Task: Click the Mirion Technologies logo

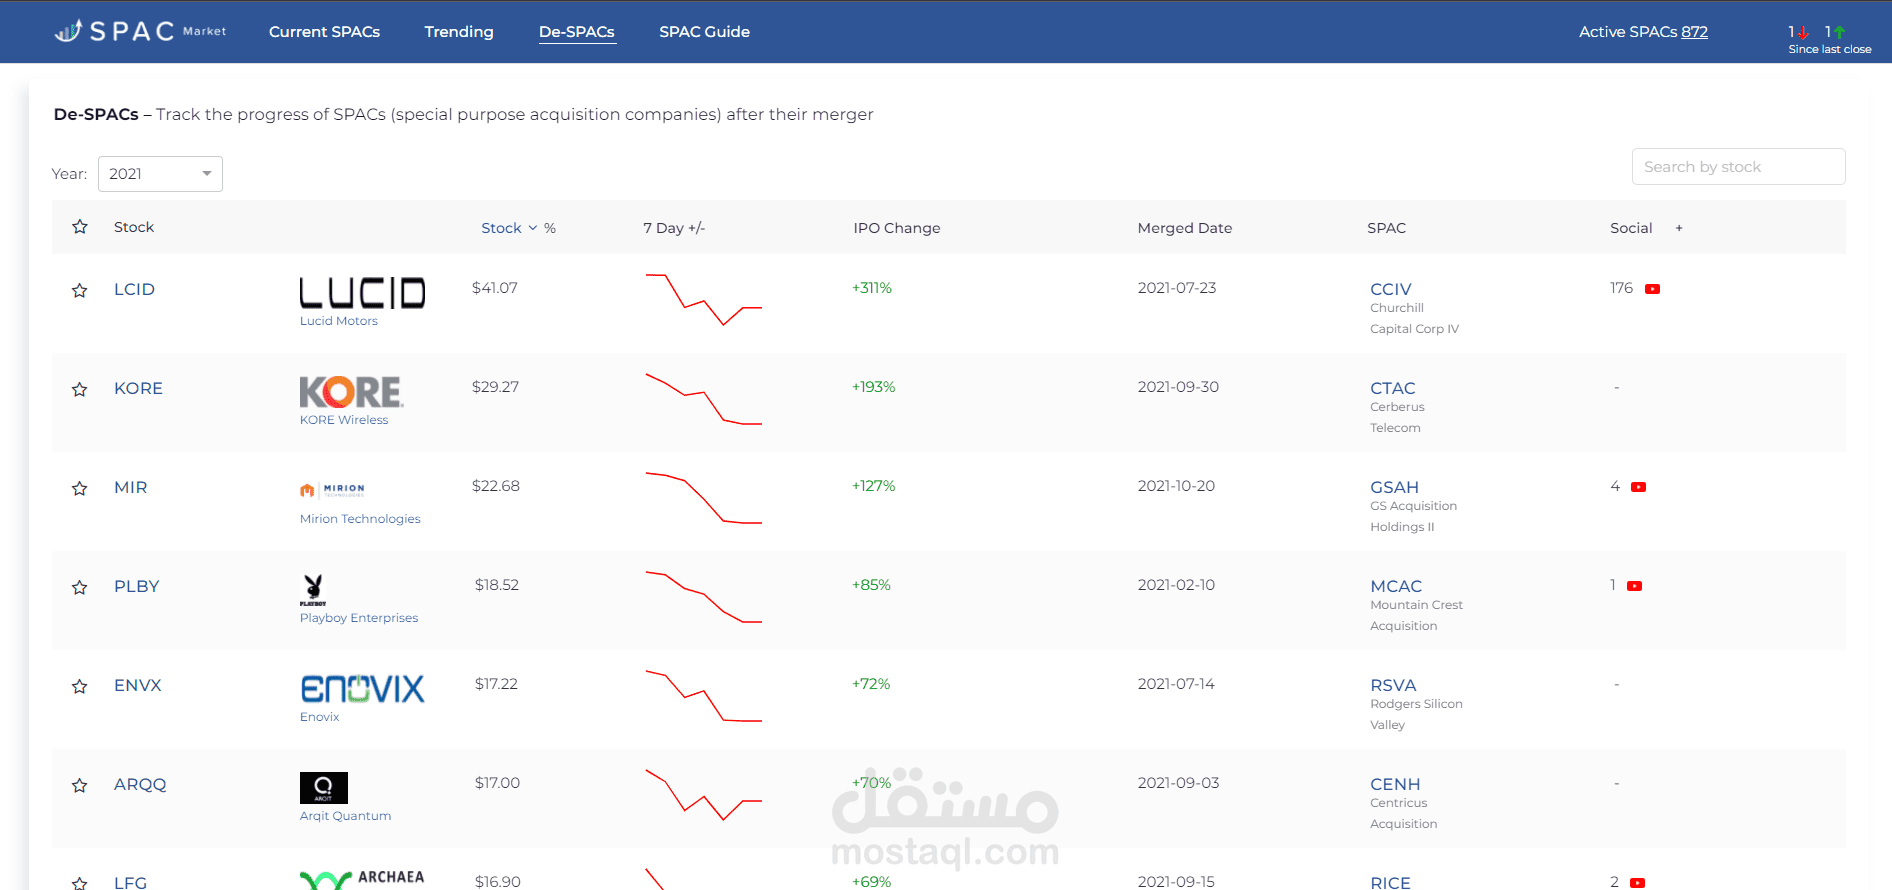Action: [x=332, y=490]
